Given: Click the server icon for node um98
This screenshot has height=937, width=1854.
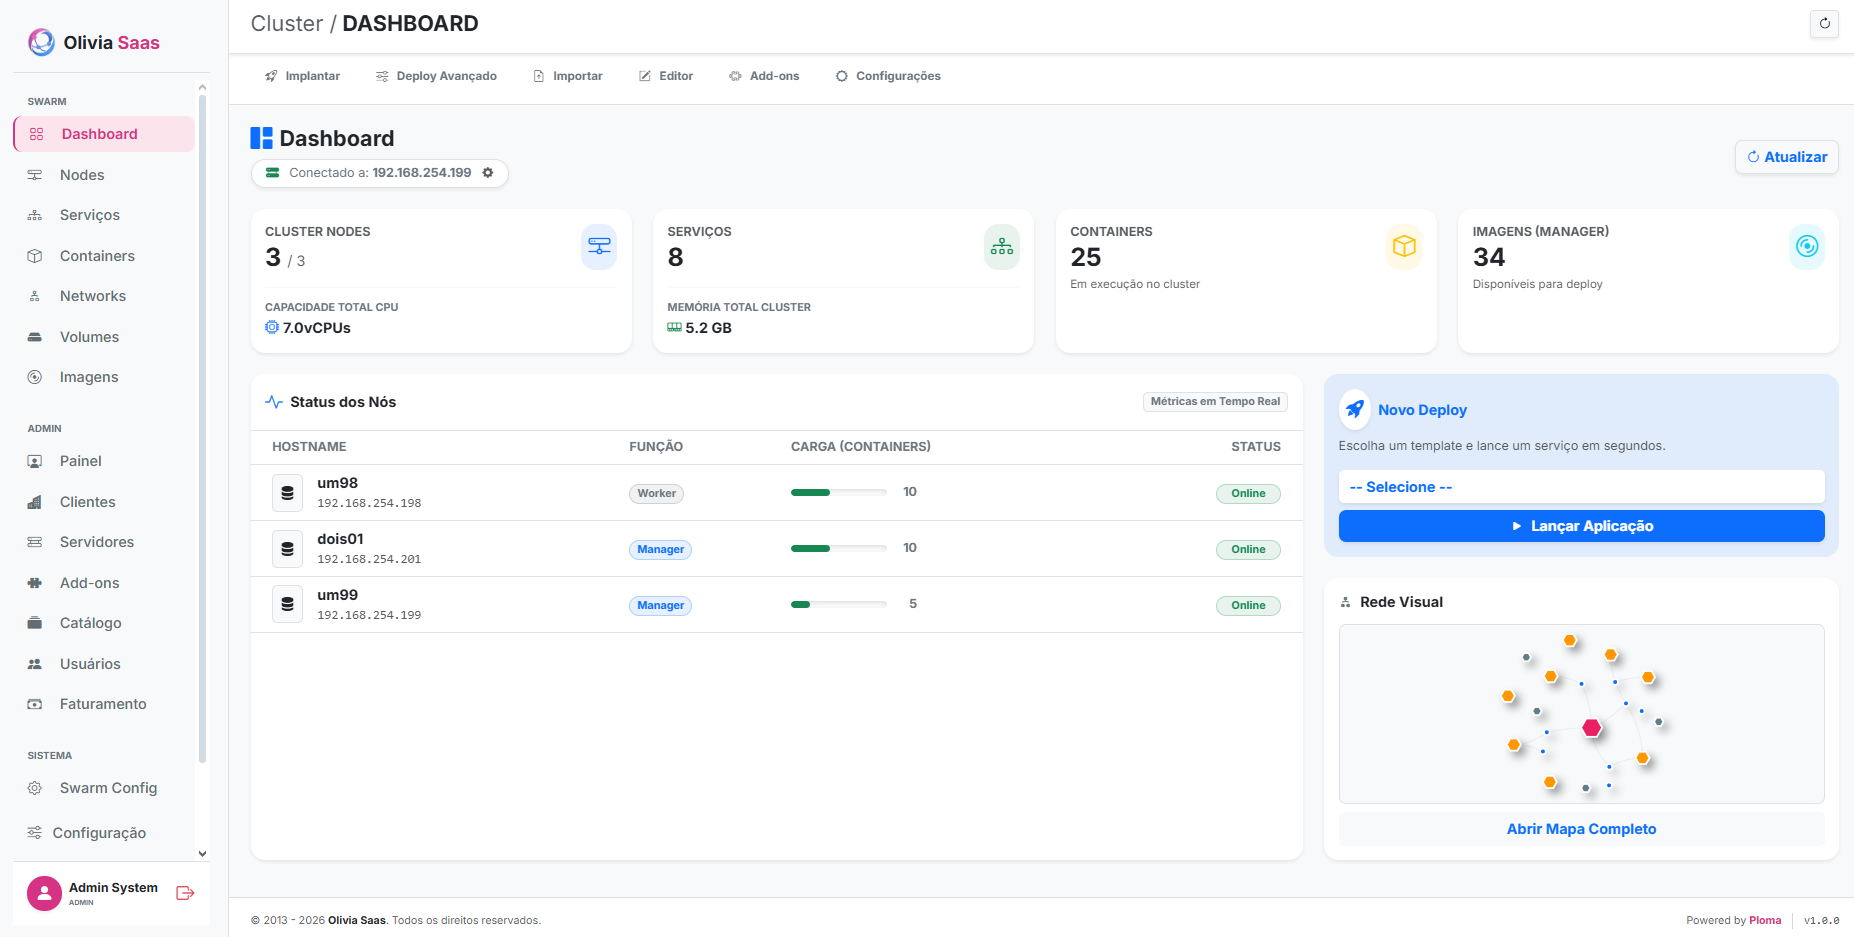Looking at the screenshot, I should [x=287, y=493].
